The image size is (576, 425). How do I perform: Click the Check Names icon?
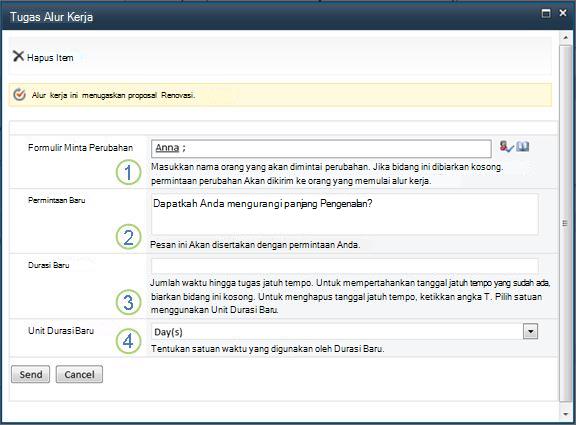coord(507,147)
